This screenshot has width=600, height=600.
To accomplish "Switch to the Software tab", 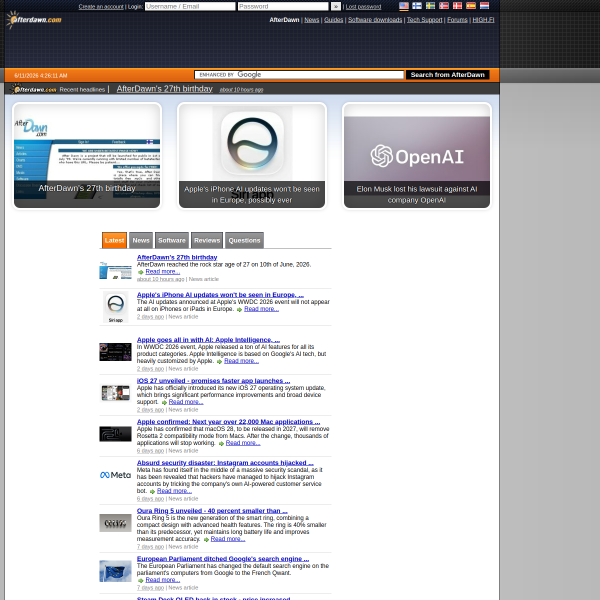I will pos(172,240).
